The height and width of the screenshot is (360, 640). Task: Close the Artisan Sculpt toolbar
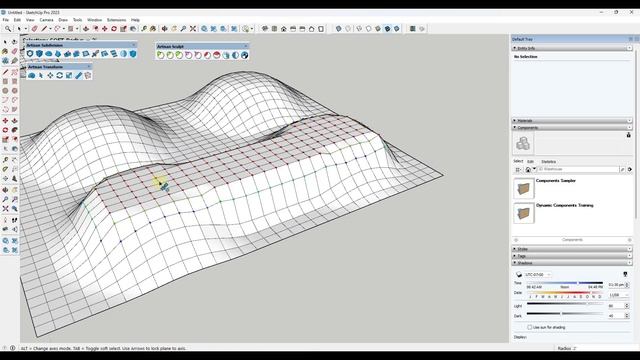pyautogui.click(x=246, y=46)
